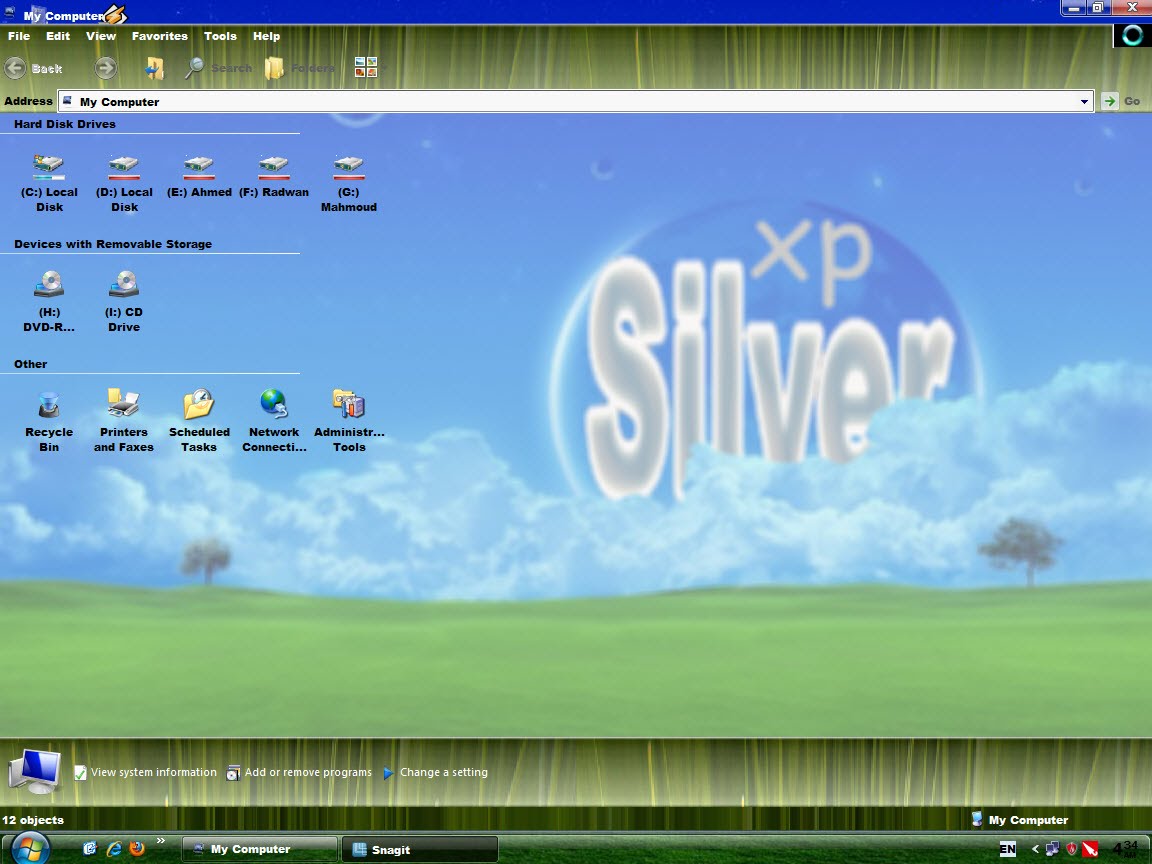Screen dimensions: 1152x864
Task: Expand the quick launch overflow chevron
Action: coord(159,841)
